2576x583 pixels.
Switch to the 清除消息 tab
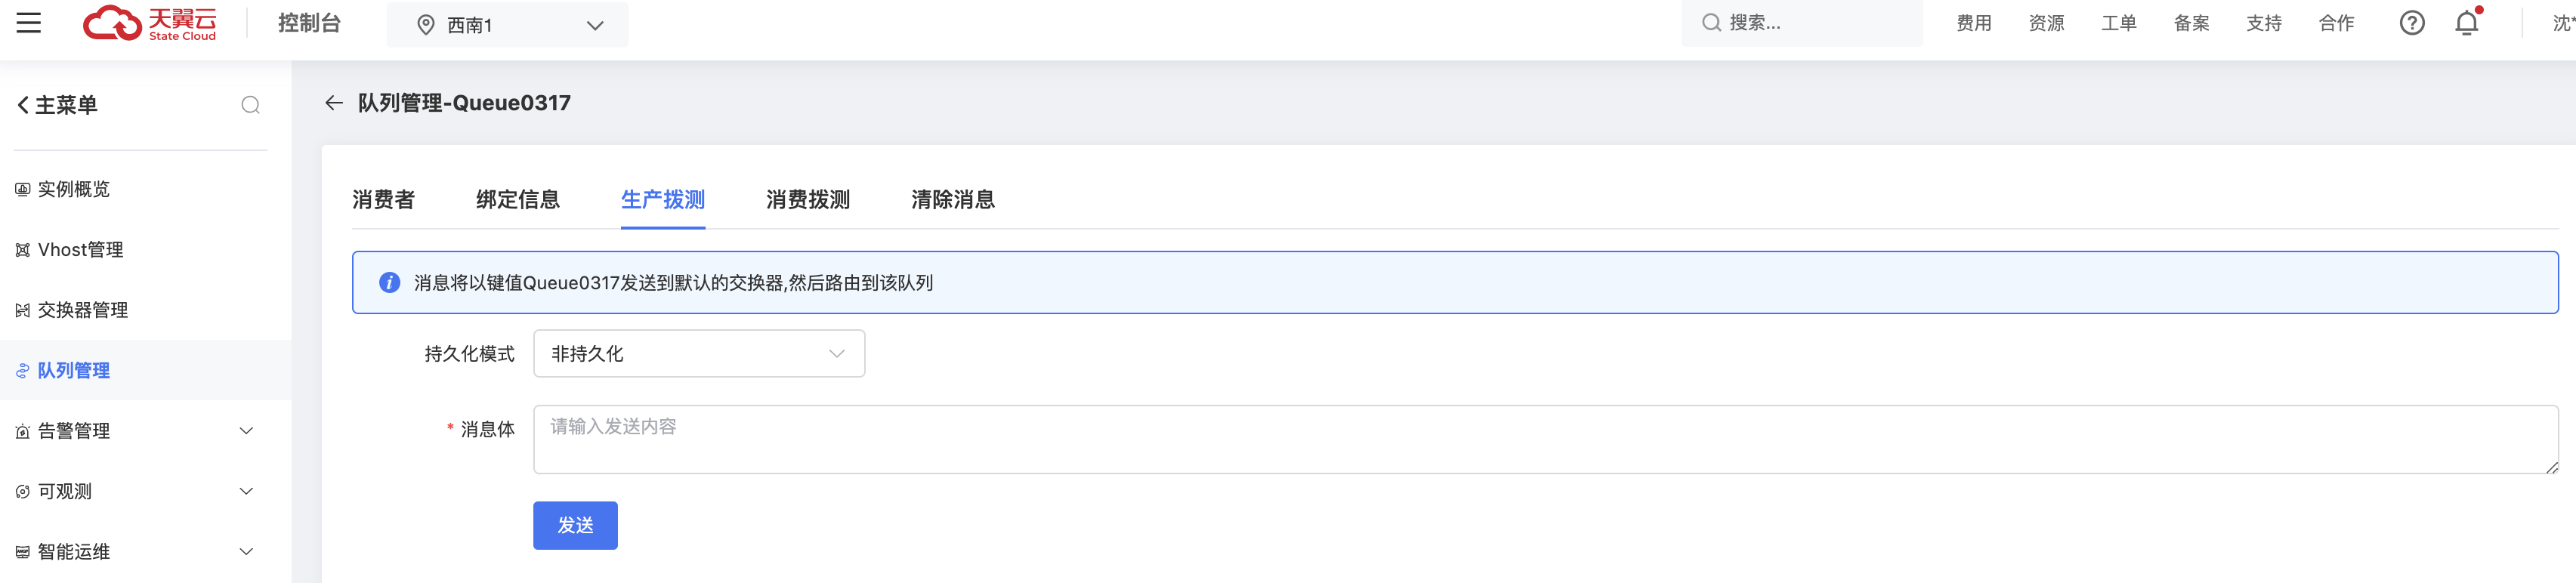click(952, 200)
